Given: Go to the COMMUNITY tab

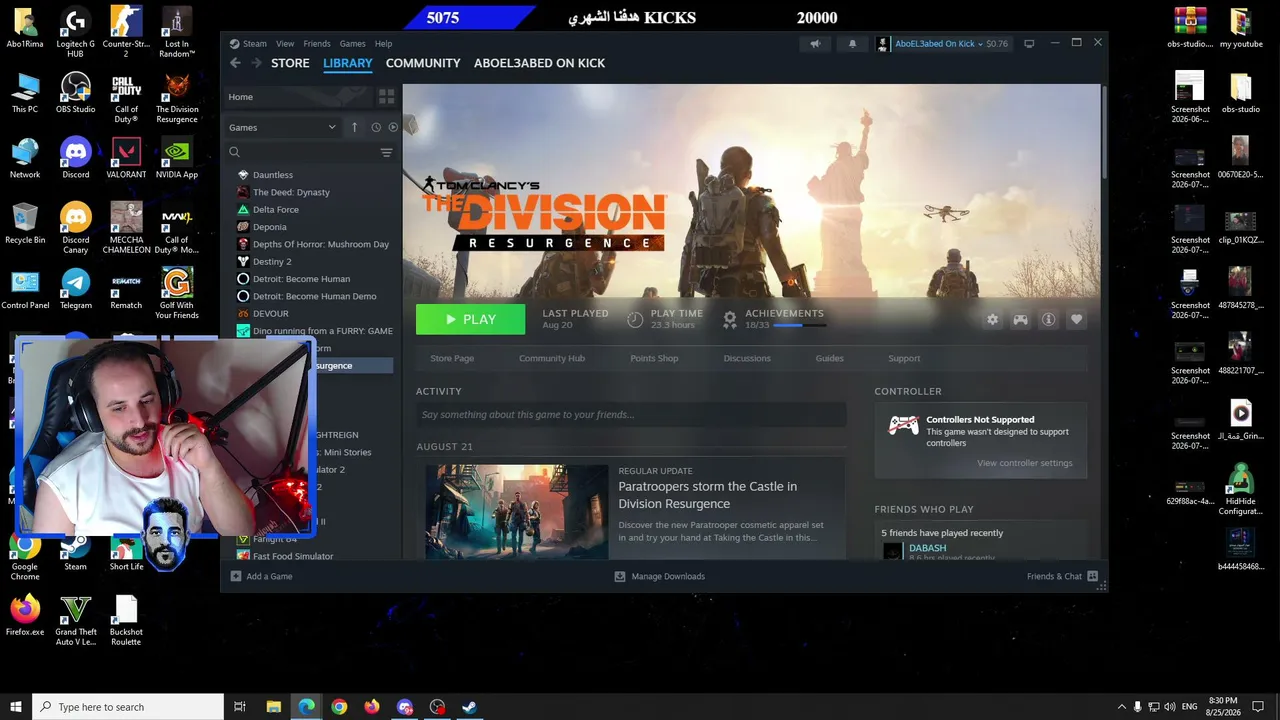Looking at the screenshot, I should coord(423,63).
